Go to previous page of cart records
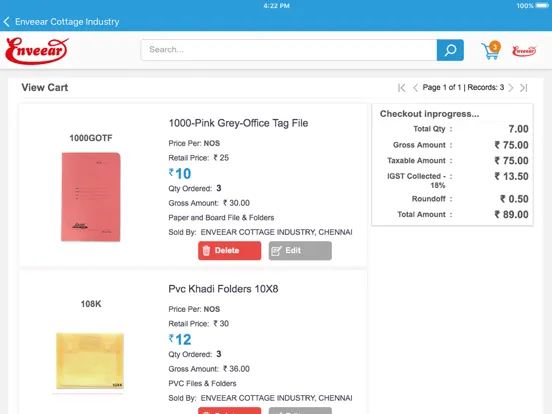 click(415, 88)
